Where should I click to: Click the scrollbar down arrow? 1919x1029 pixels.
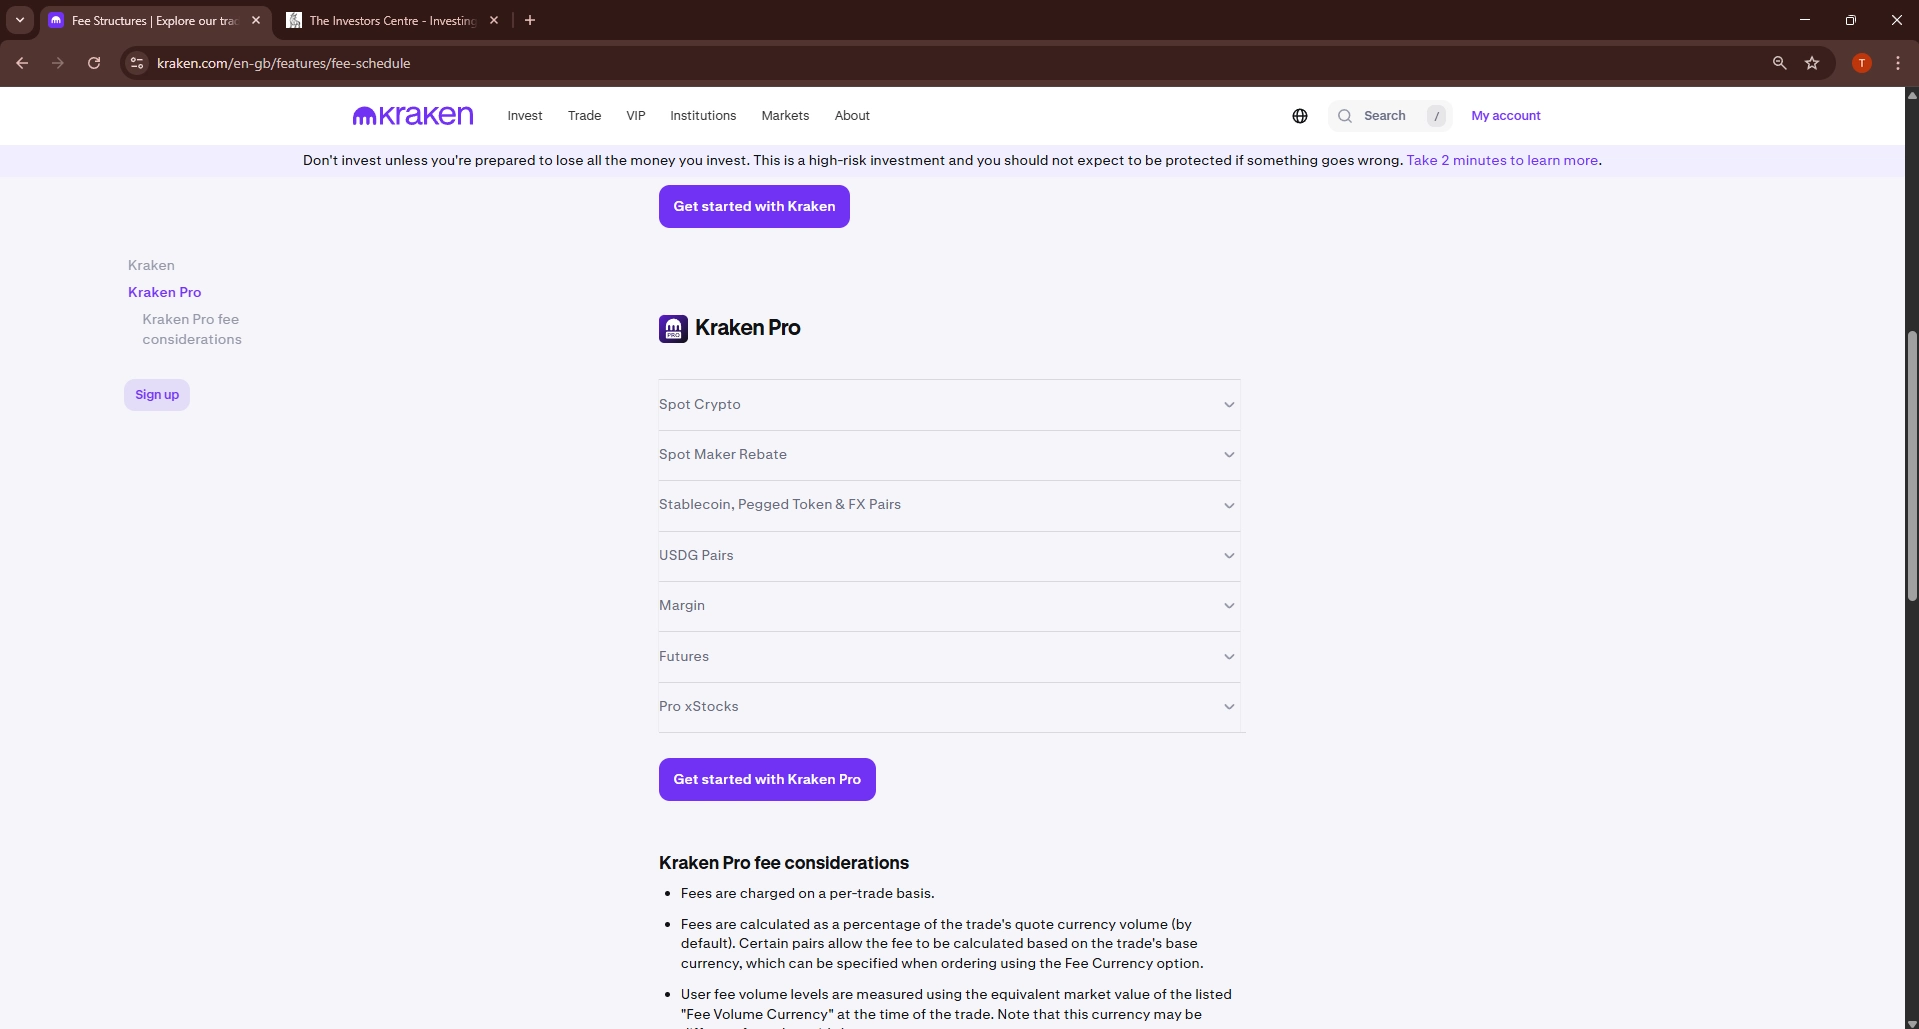click(1912, 1022)
